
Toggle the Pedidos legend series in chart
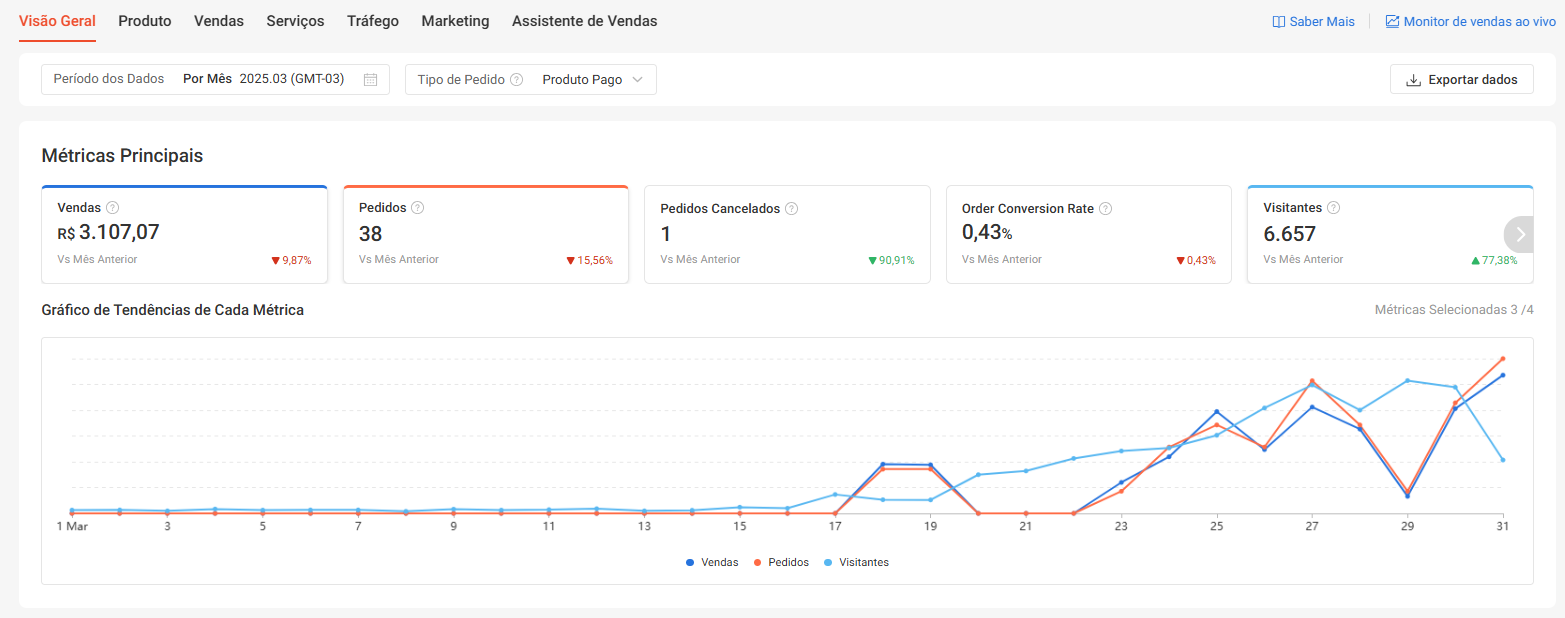[x=781, y=562]
